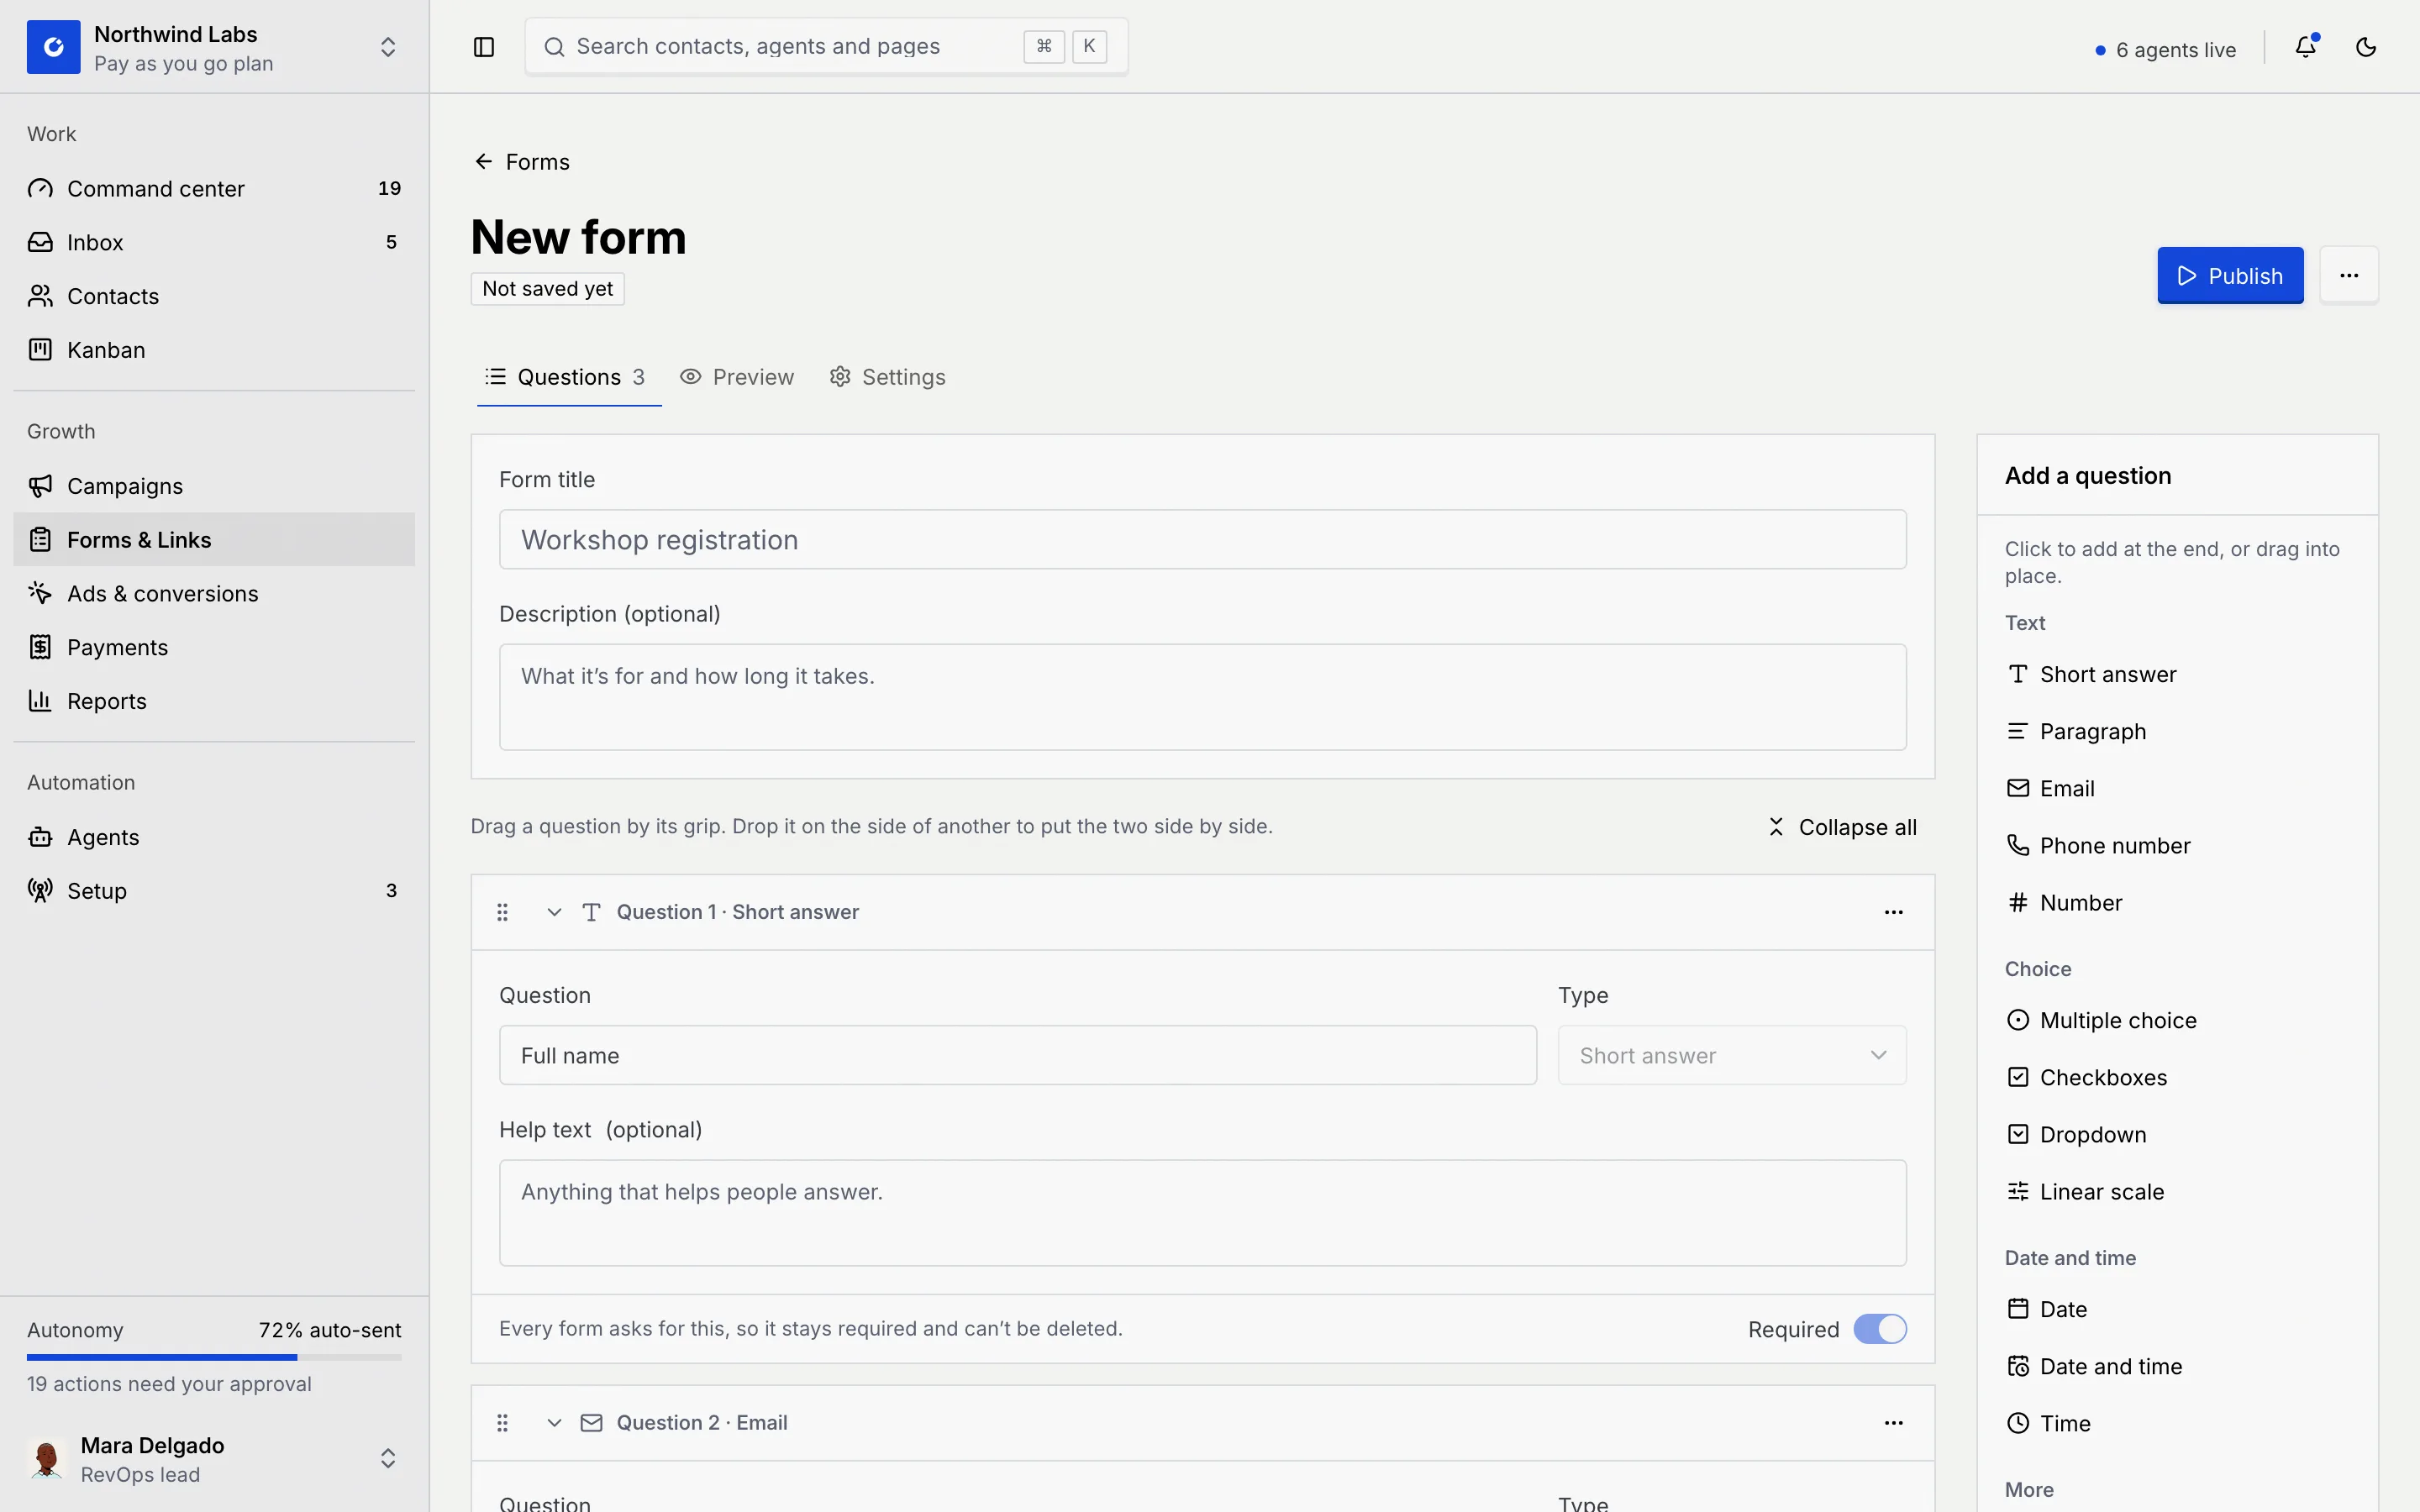This screenshot has height=1512, width=2420.
Task: Open Question 1 more options menu
Action: pos(1893,912)
